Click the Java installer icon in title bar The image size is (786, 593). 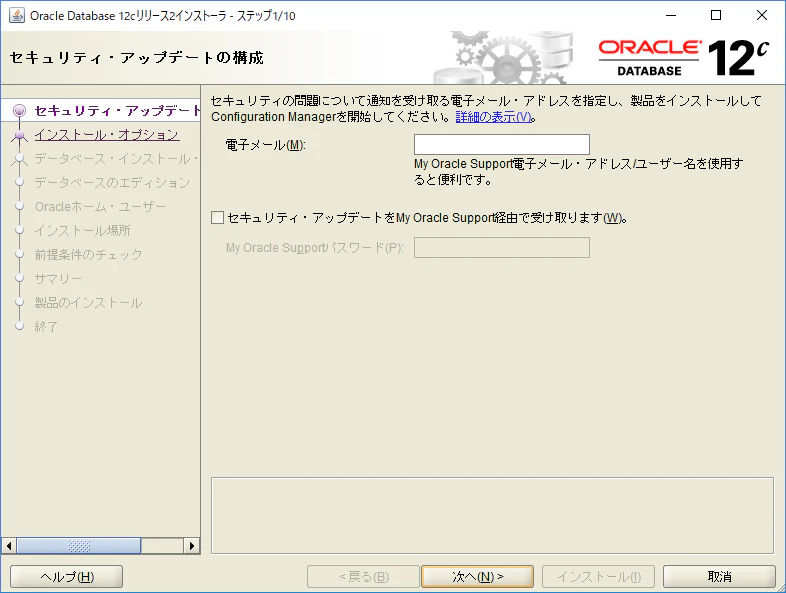tap(17, 16)
